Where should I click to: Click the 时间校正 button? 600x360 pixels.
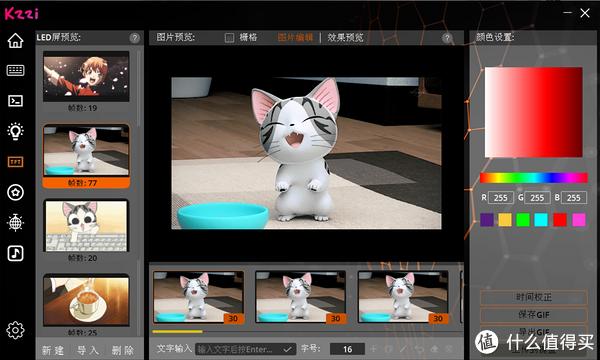(x=534, y=297)
